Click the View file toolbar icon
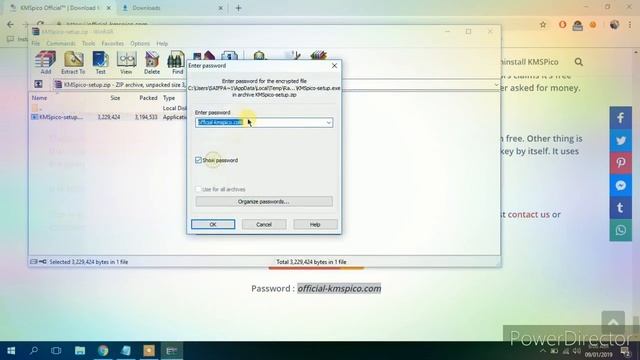This screenshot has width=640, height=360. (126, 62)
